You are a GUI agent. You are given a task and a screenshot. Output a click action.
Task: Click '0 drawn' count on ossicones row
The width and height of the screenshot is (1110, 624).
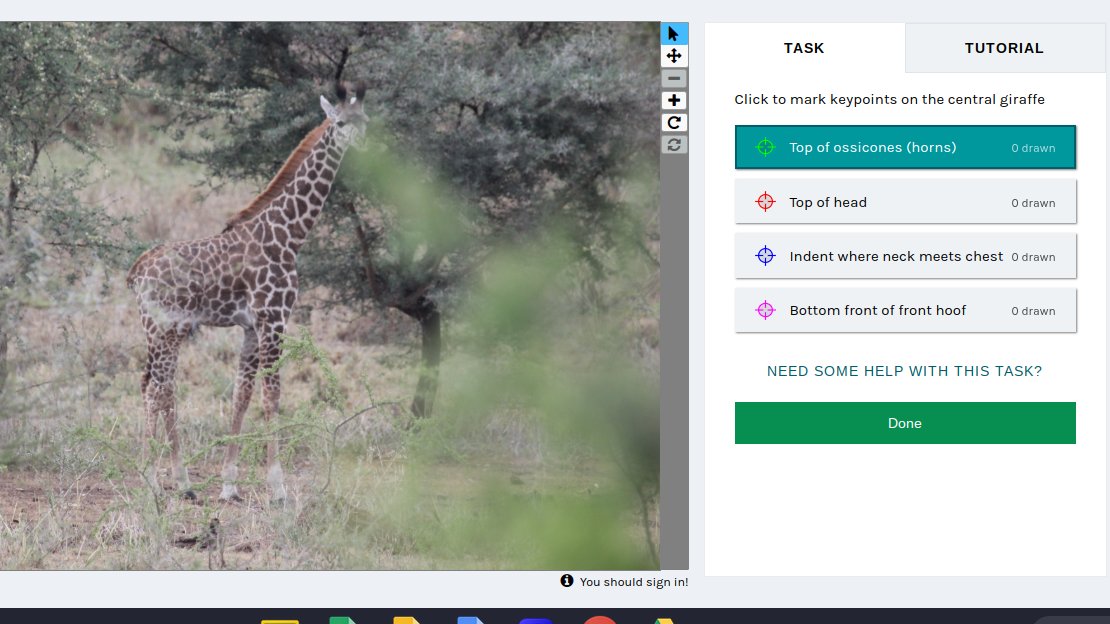pyautogui.click(x=1033, y=148)
